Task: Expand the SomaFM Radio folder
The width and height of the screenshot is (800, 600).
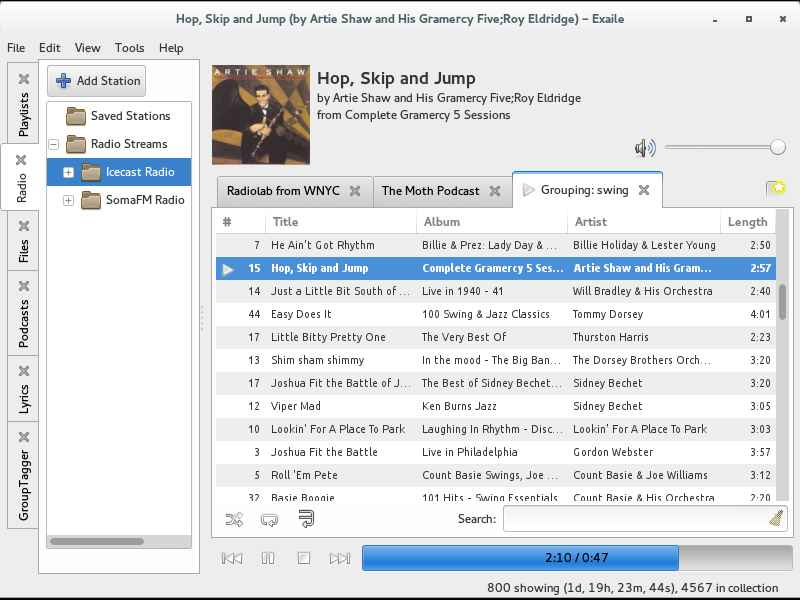Action: 68,200
